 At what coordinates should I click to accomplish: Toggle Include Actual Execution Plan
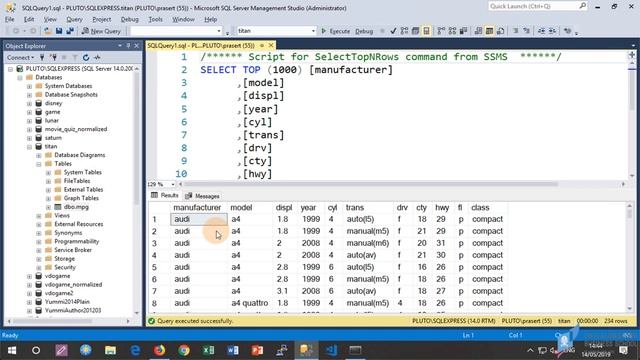[441, 31]
